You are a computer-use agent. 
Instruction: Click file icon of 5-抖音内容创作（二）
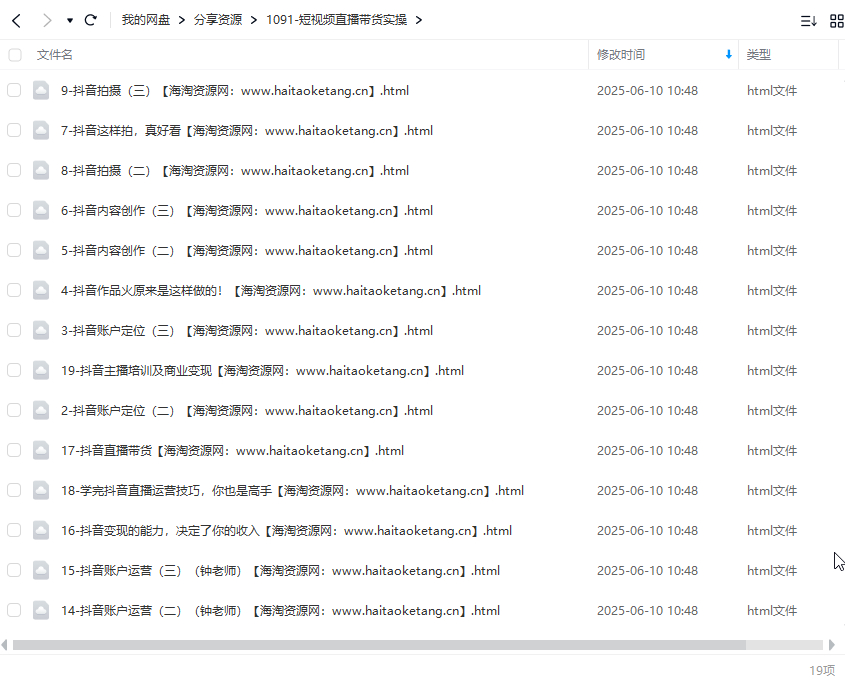coord(41,251)
